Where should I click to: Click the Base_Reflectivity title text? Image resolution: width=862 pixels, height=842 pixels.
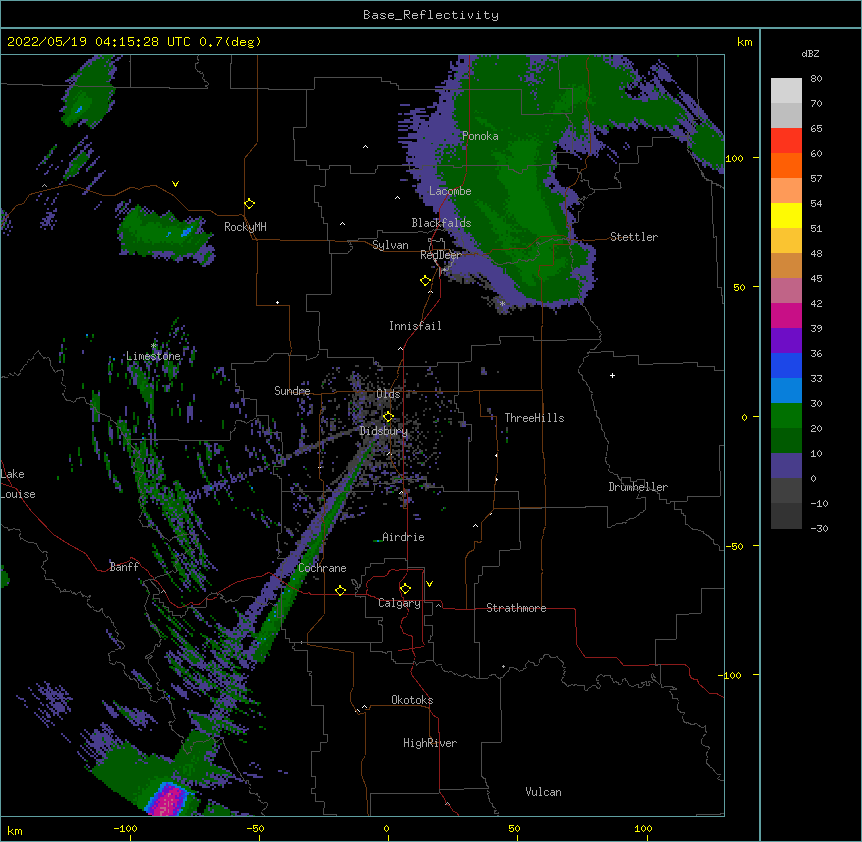coord(431,15)
